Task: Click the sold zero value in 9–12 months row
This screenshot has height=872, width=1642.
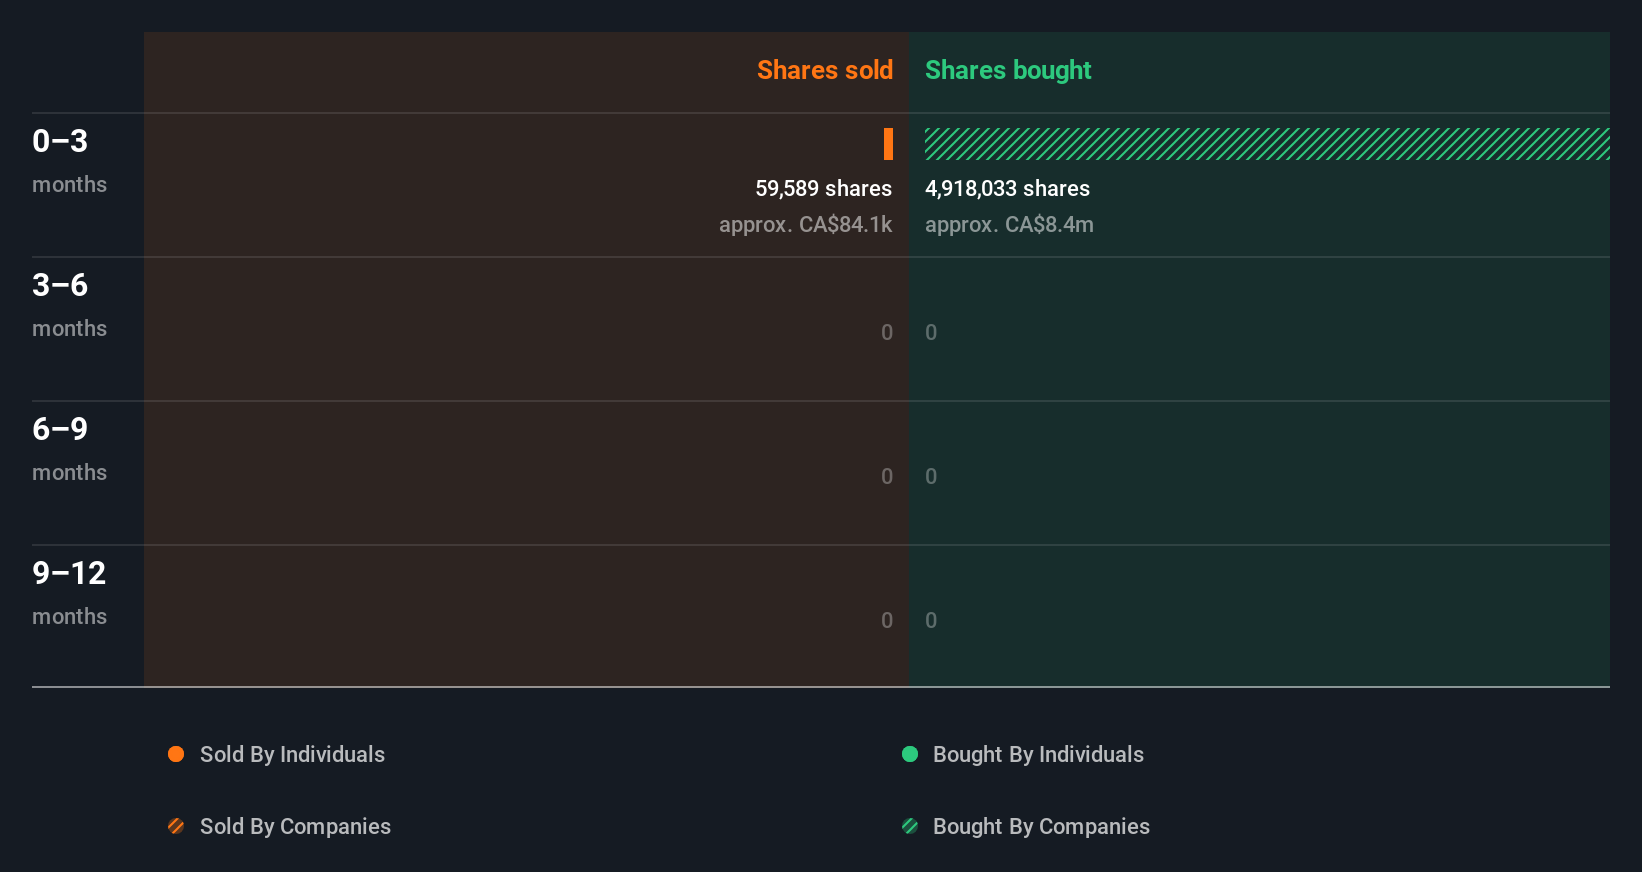Action: (x=887, y=620)
